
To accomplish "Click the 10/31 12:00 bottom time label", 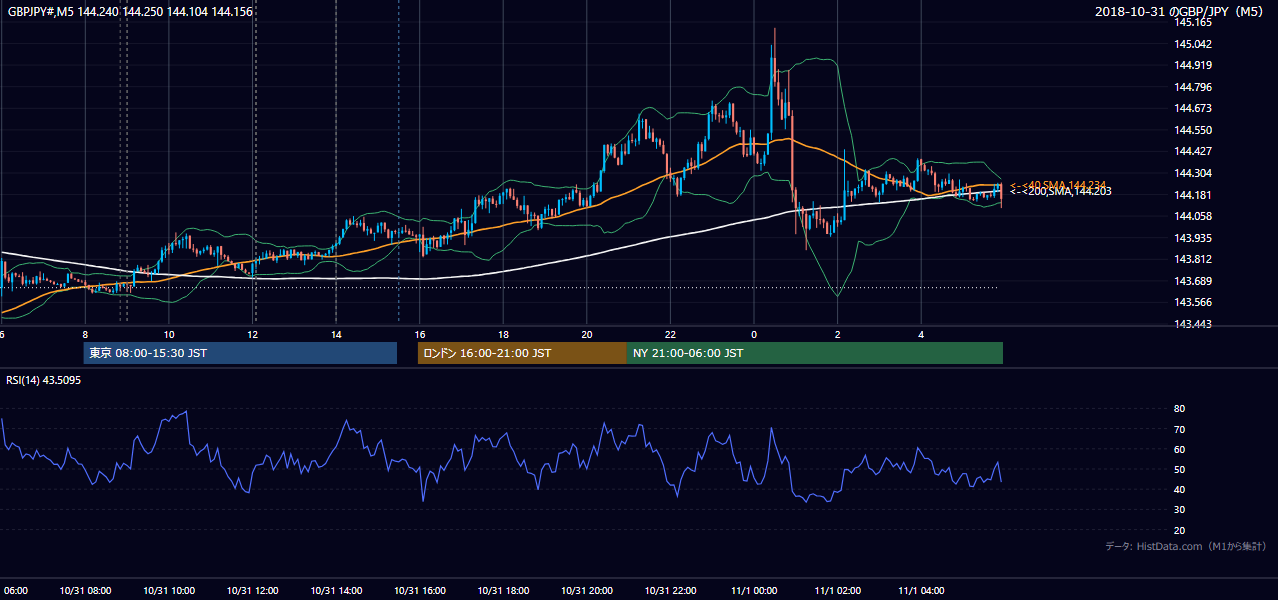I will [x=252, y=591].
